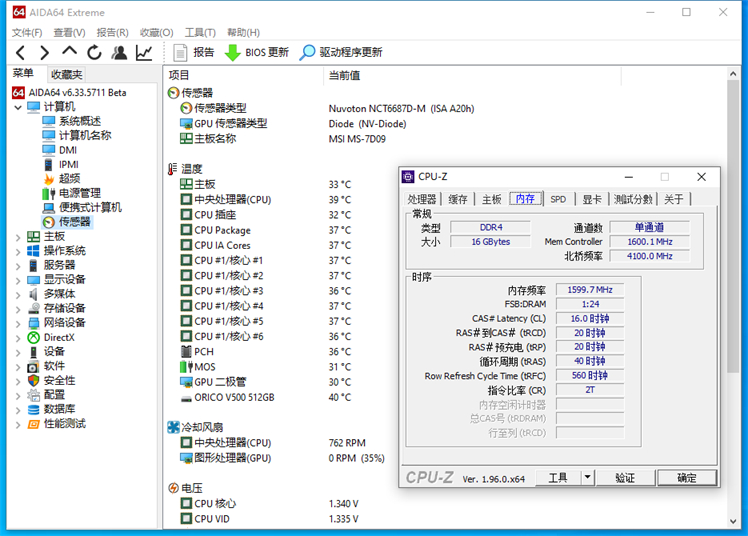This screenshot has width=748, height=536.
Task: Expand the 网络设备 tree node
Action: (18, 323)
